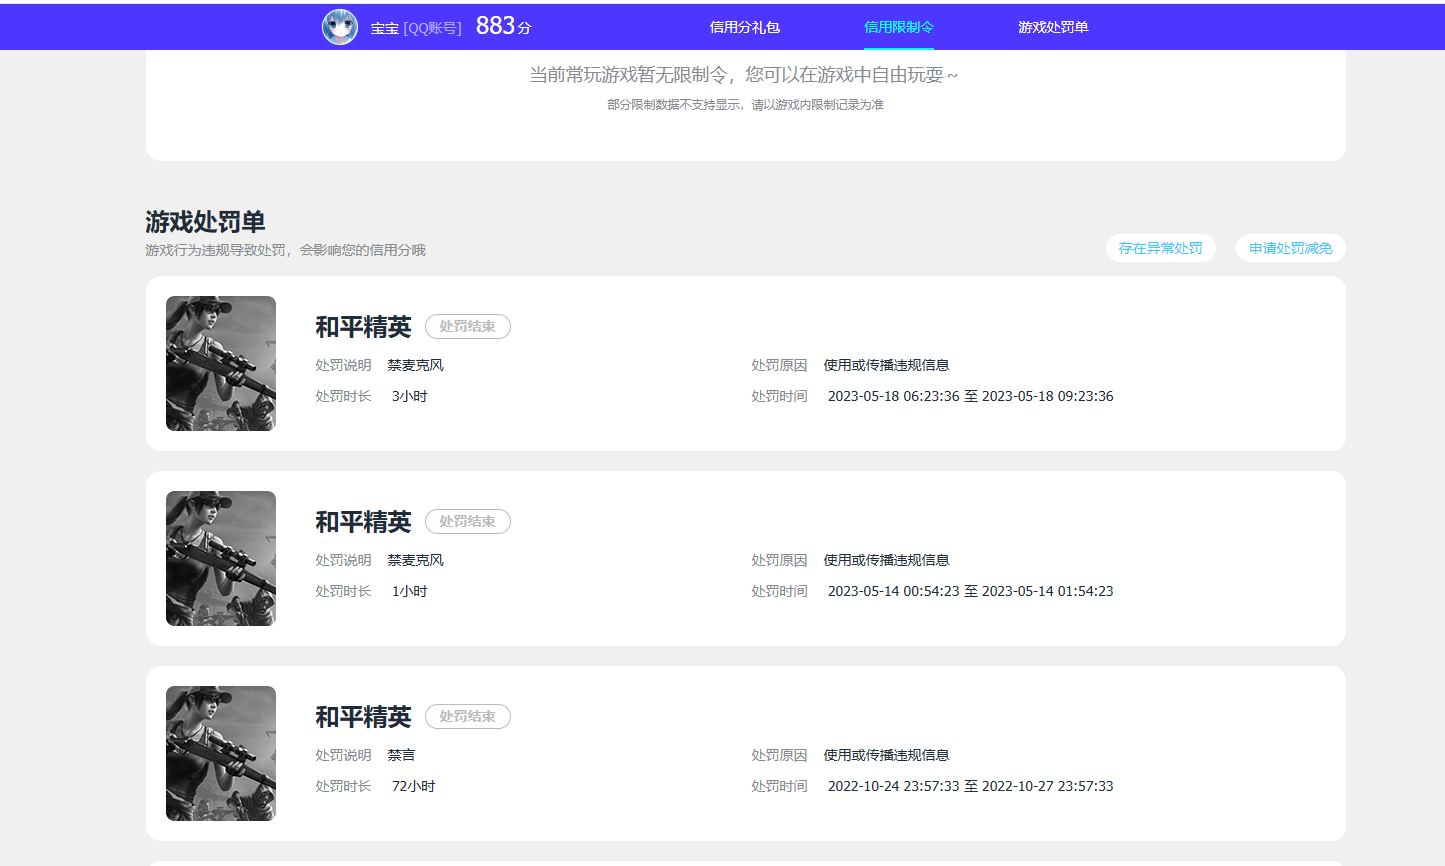This screenshot has width=1445, height=866.
Task: Open the 信用分礼包 tab
Action: coord(744,27)
